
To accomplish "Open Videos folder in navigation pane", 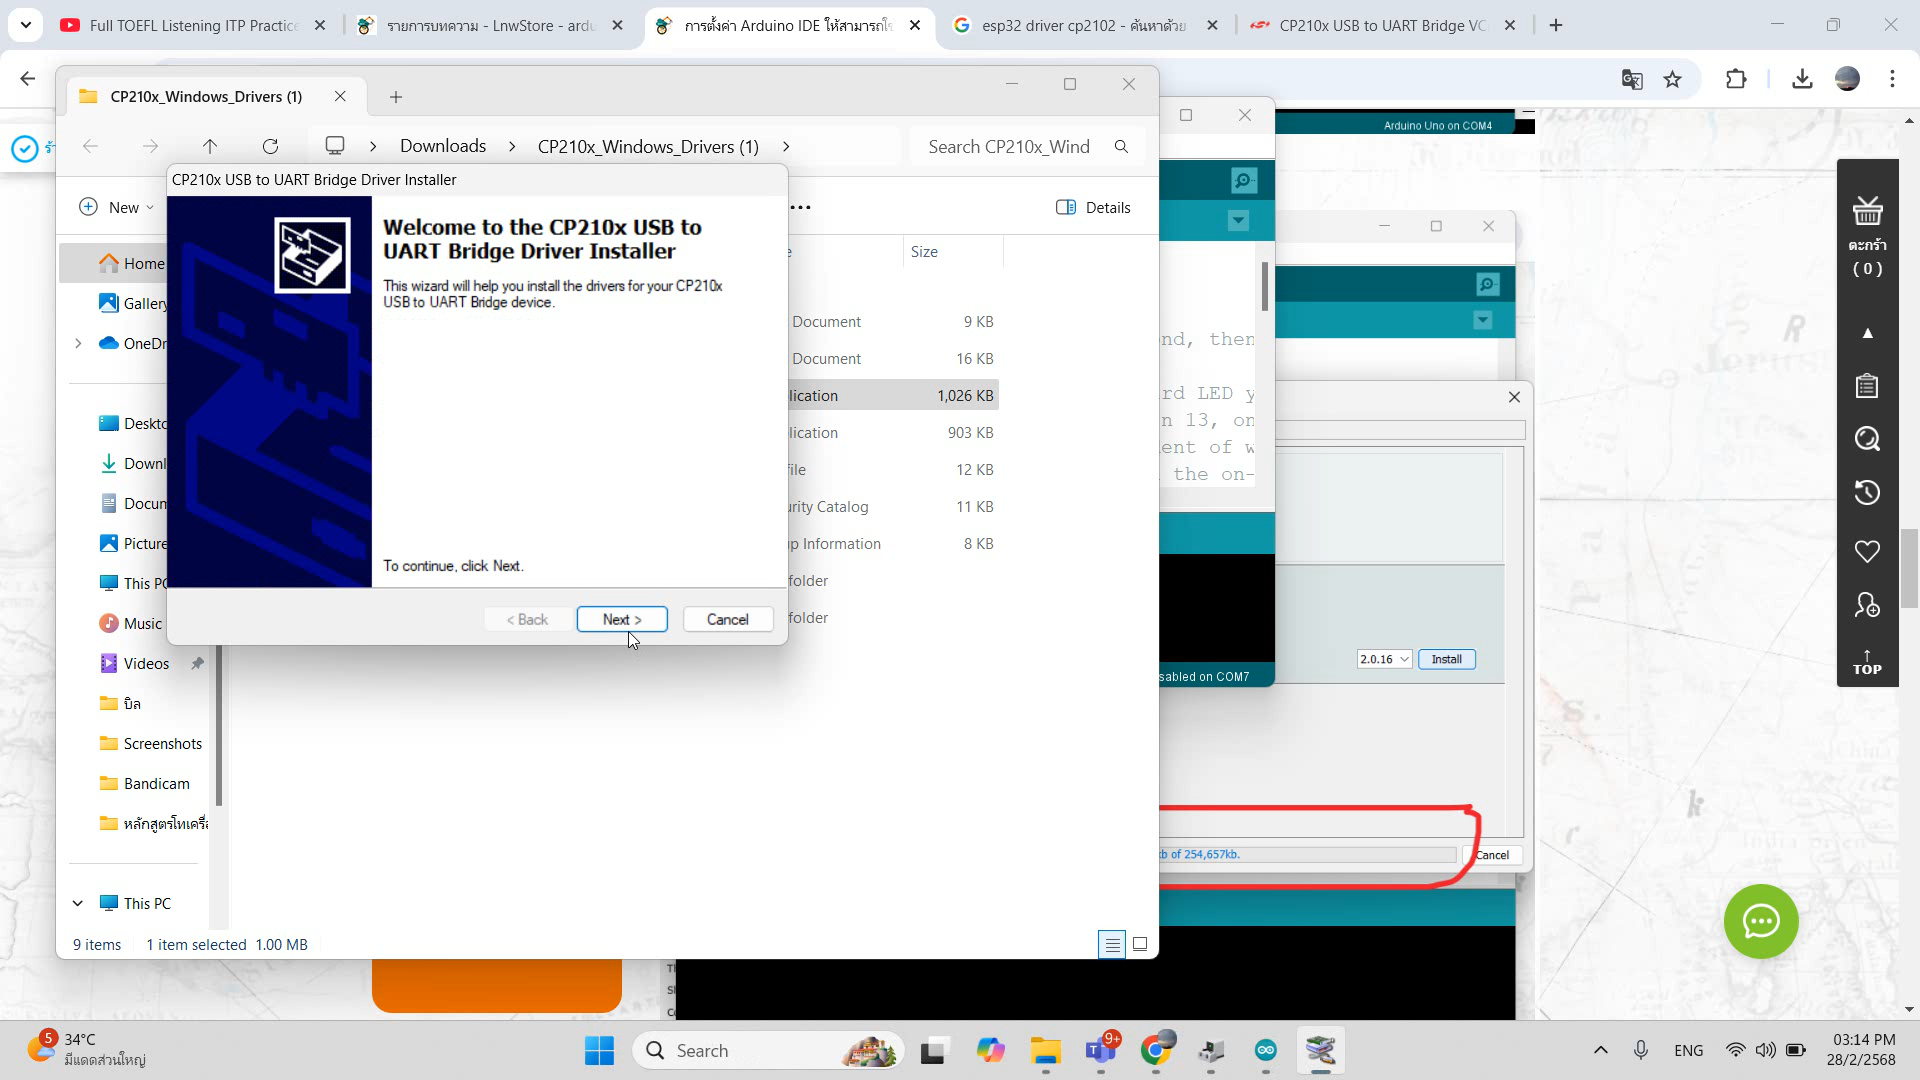I will pyautogui.click(x=135, y=663).
